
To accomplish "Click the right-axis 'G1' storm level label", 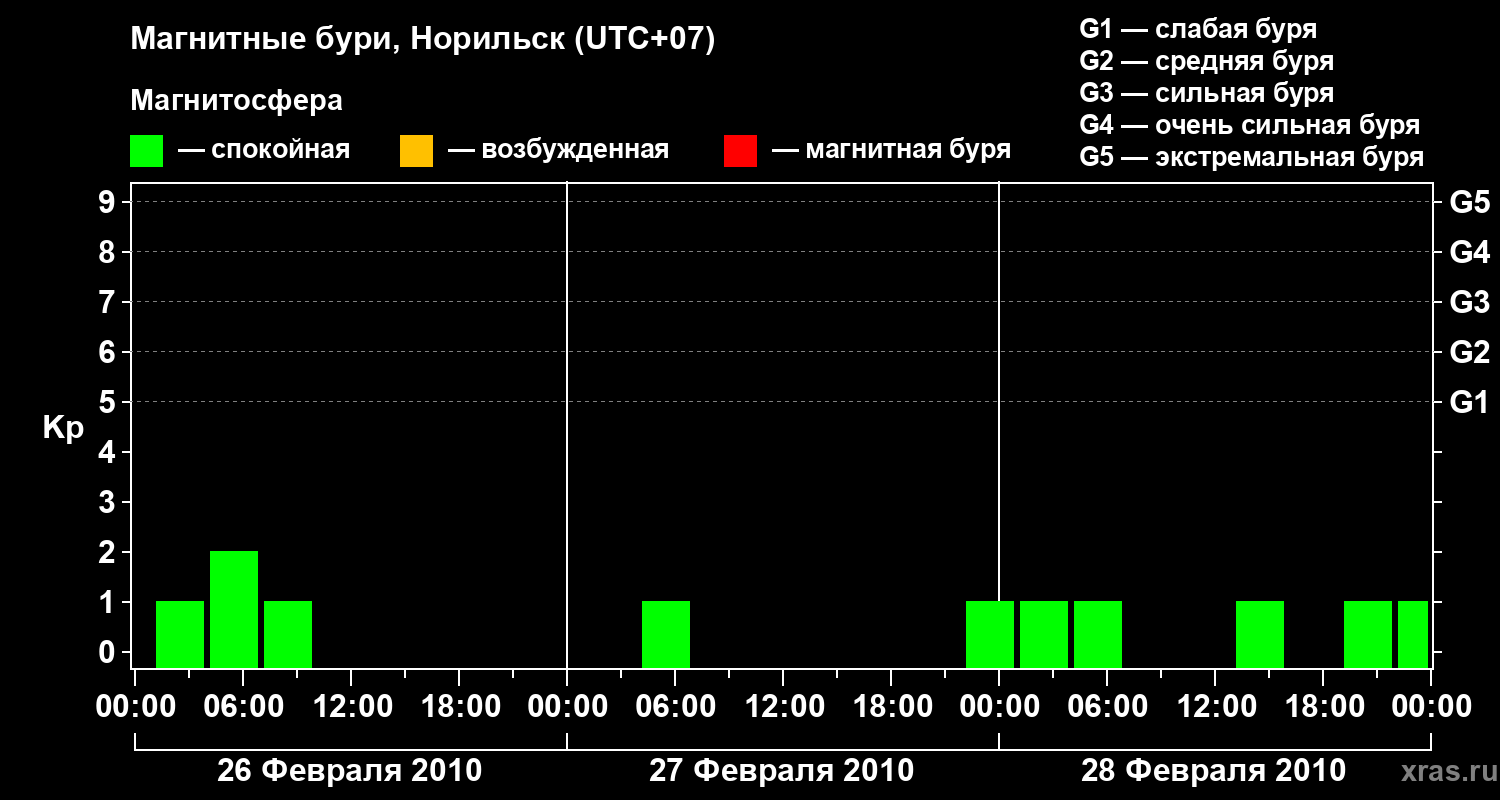I will coord(1469,402).
